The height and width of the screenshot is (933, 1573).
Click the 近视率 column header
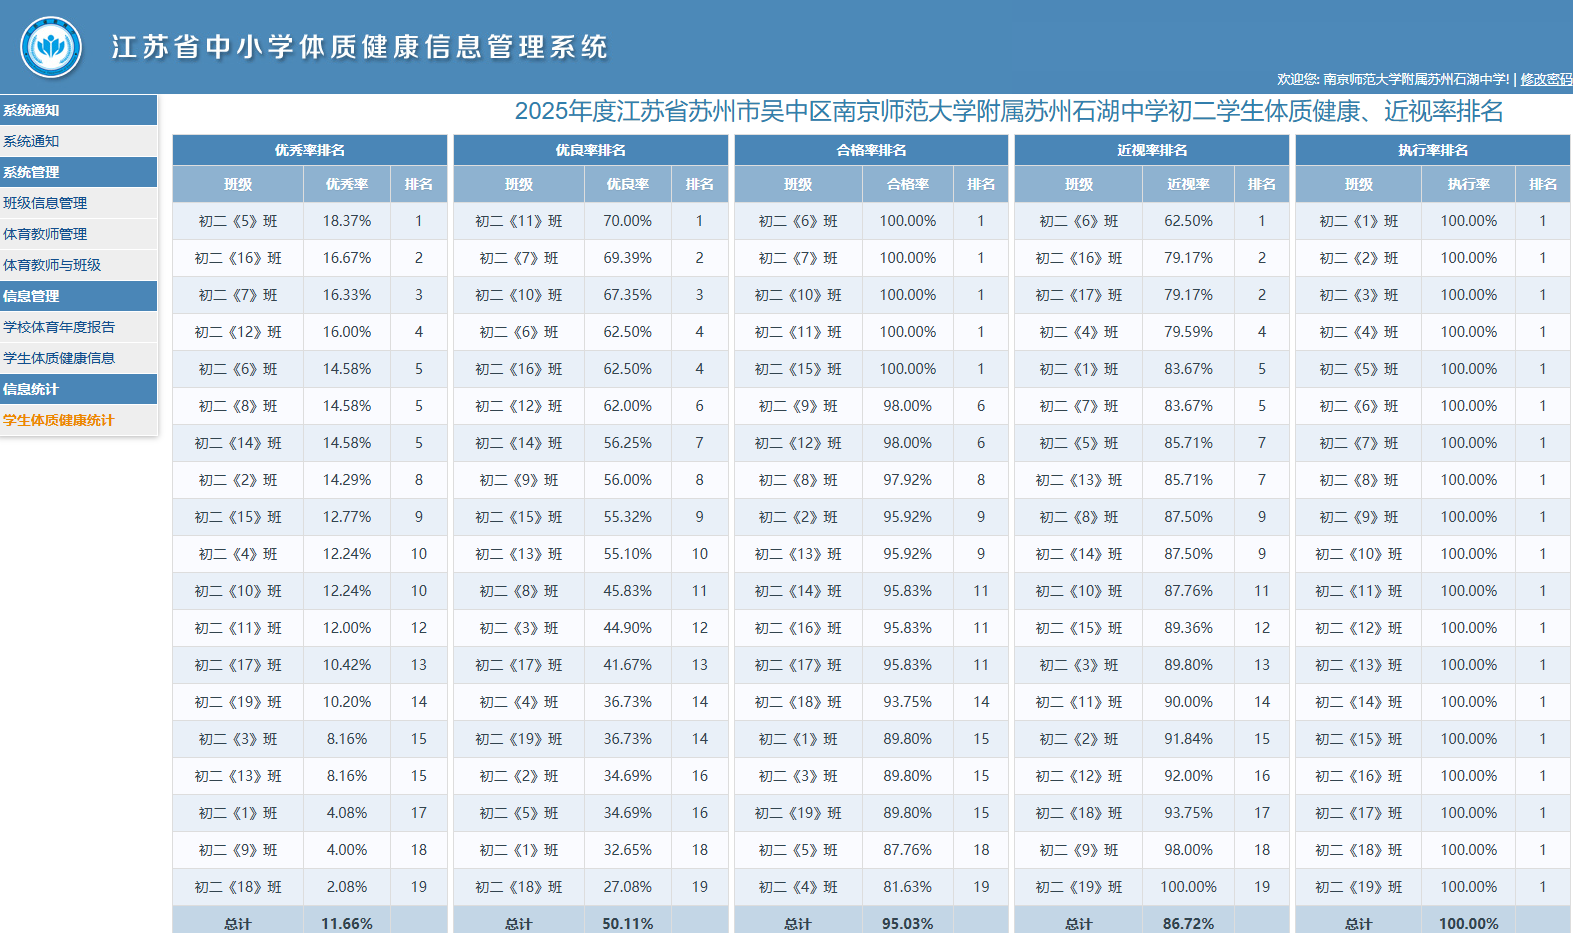pos(1188,184)
